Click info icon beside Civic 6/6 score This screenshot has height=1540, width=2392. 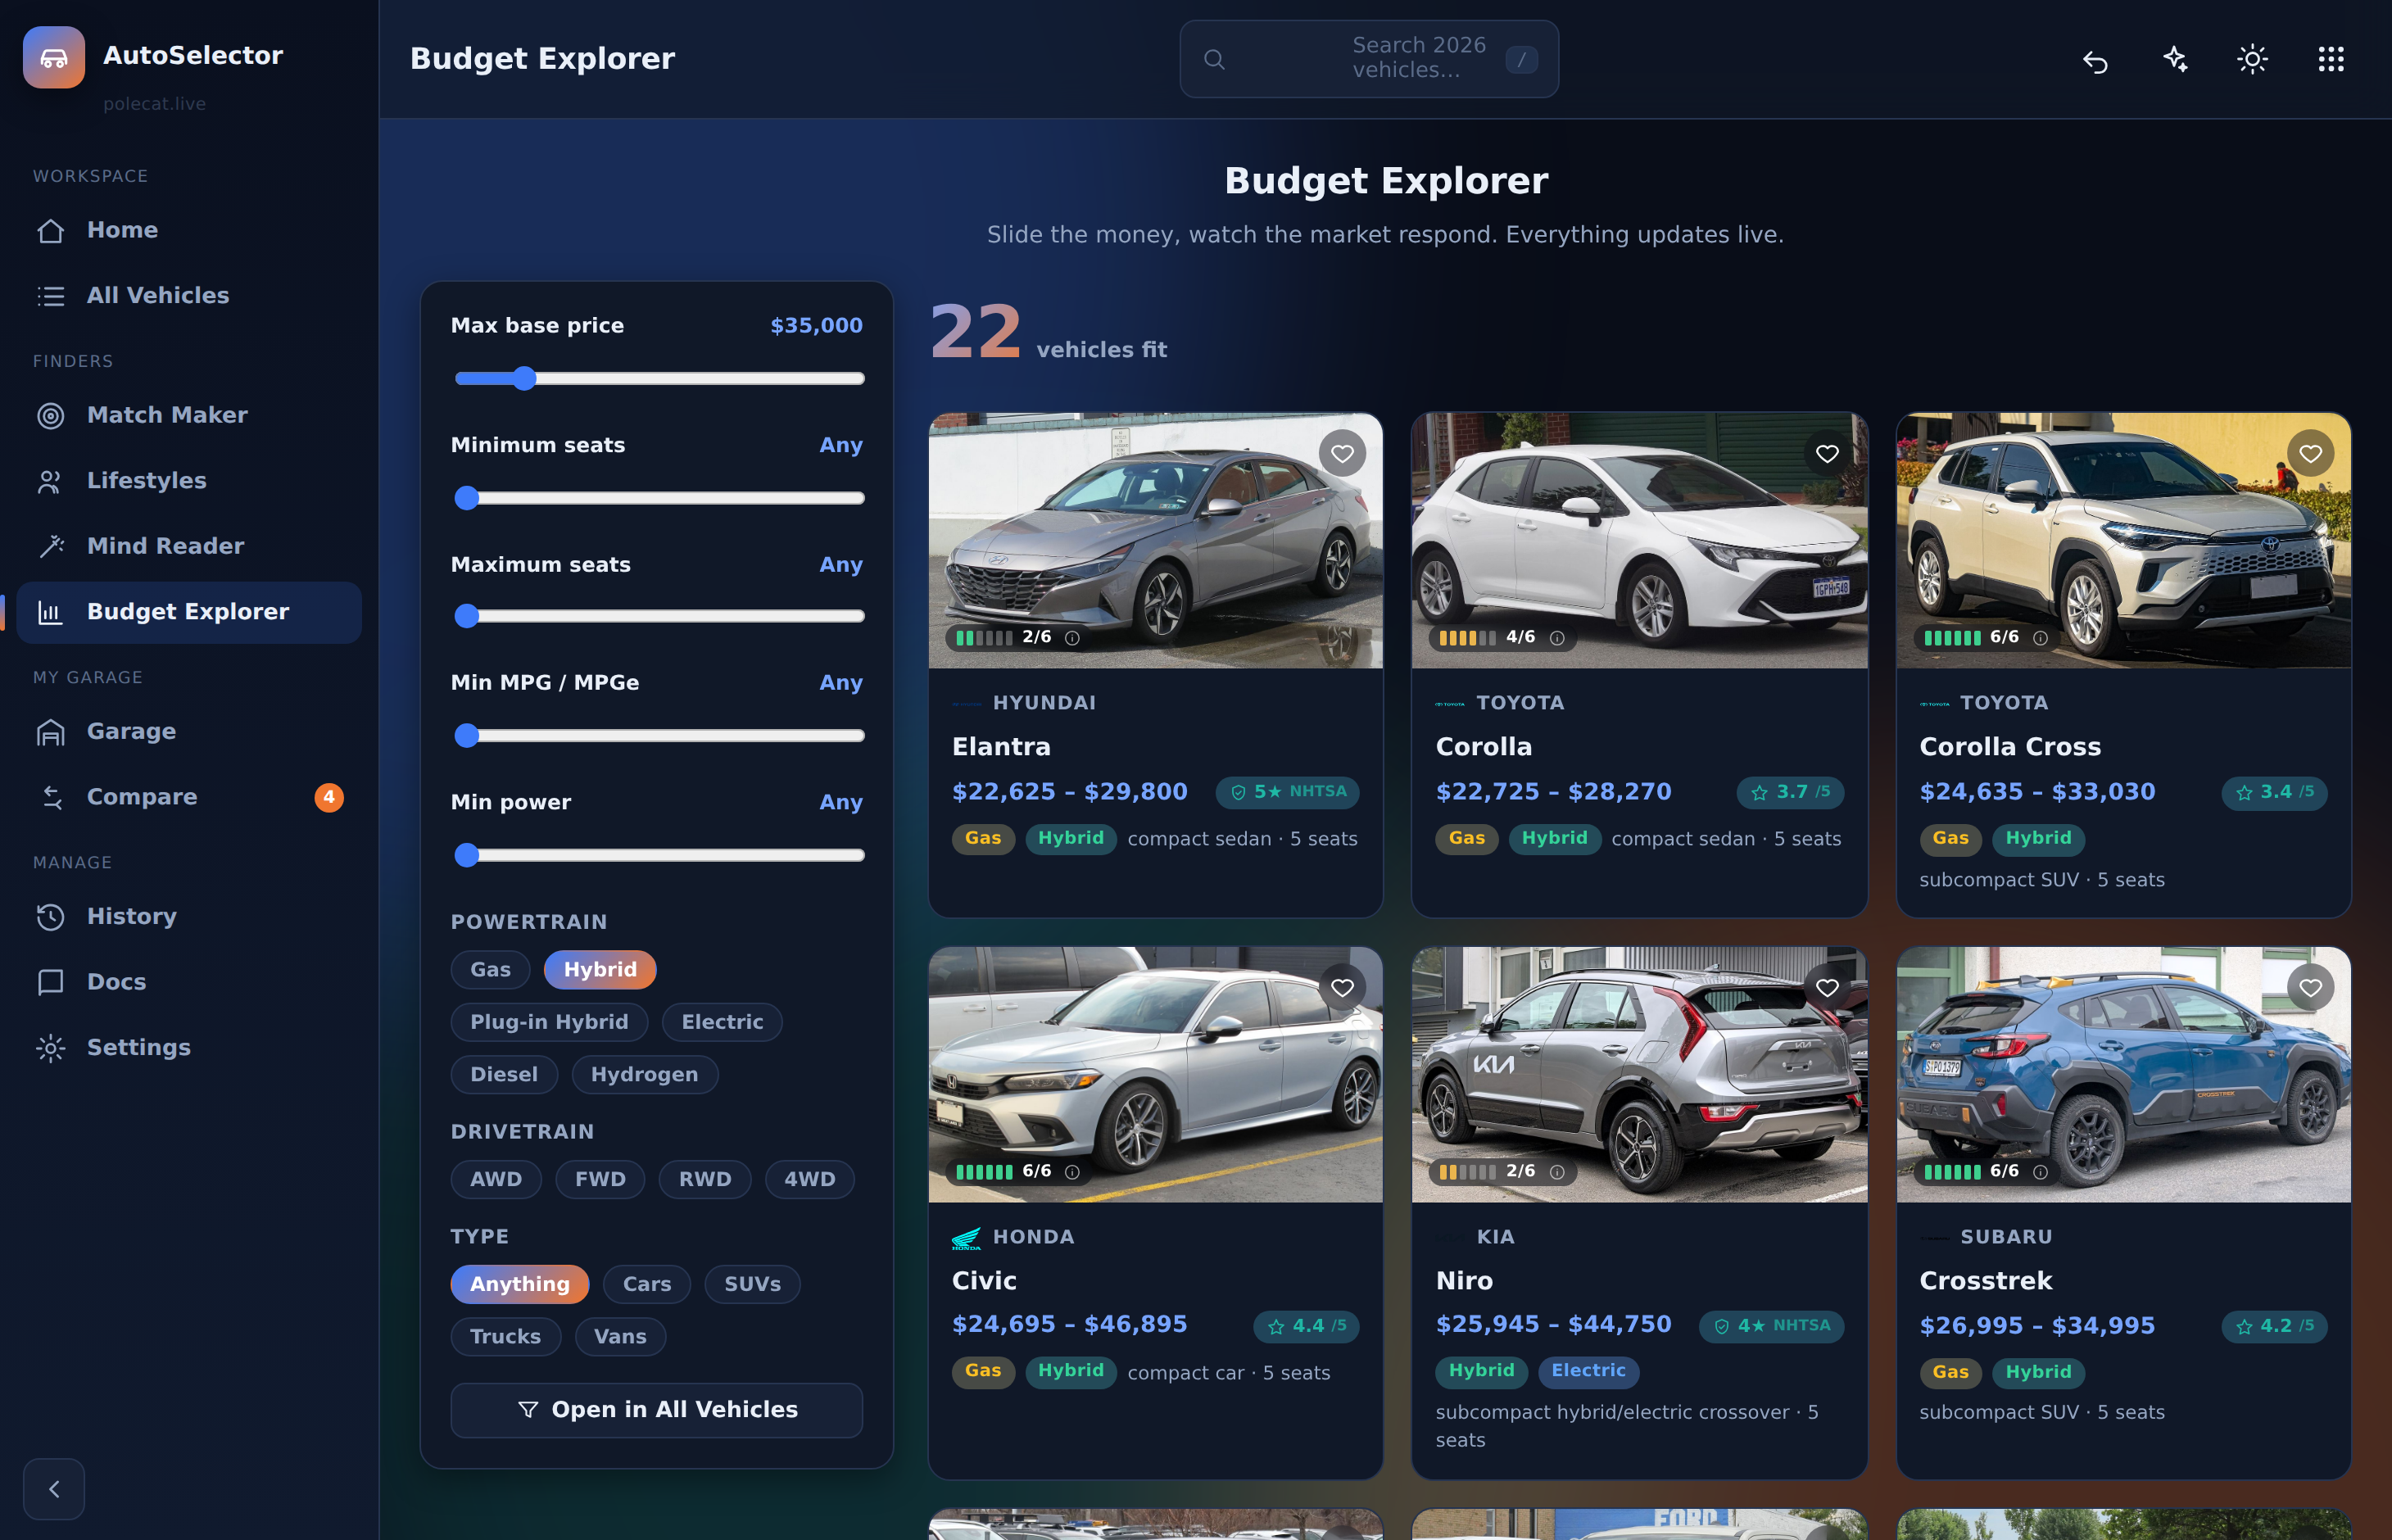point(1072,1172)
